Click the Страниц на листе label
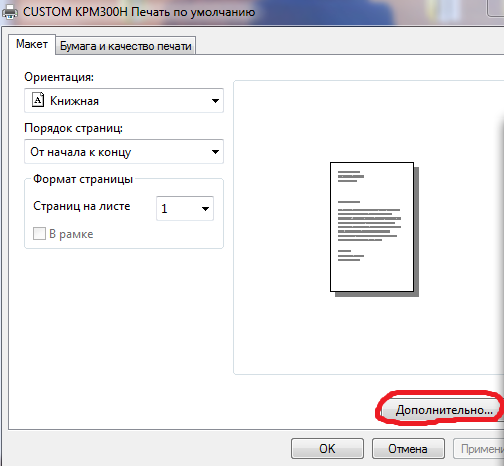This screenshot has width=504, height=466. (82, 206)
